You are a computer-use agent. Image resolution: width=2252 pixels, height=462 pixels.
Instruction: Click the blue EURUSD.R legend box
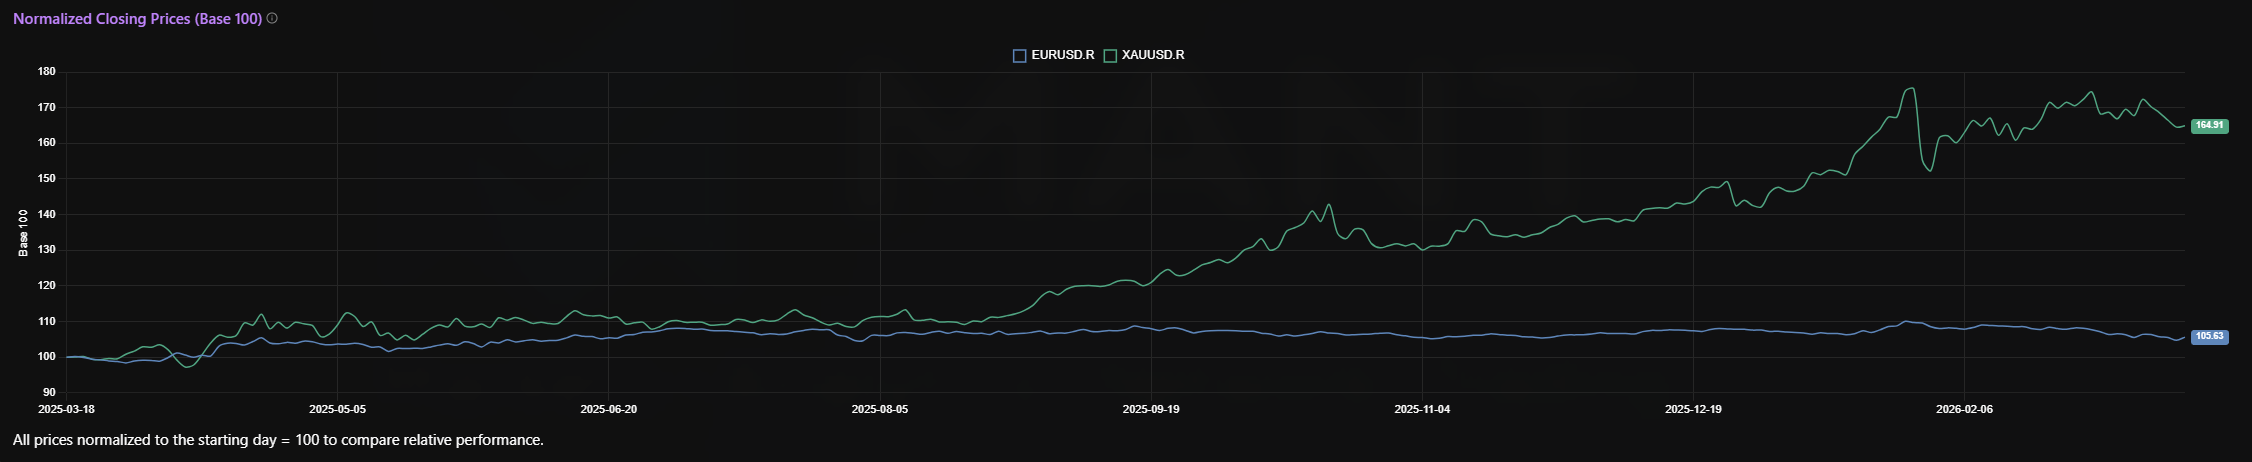(1019, 55)
